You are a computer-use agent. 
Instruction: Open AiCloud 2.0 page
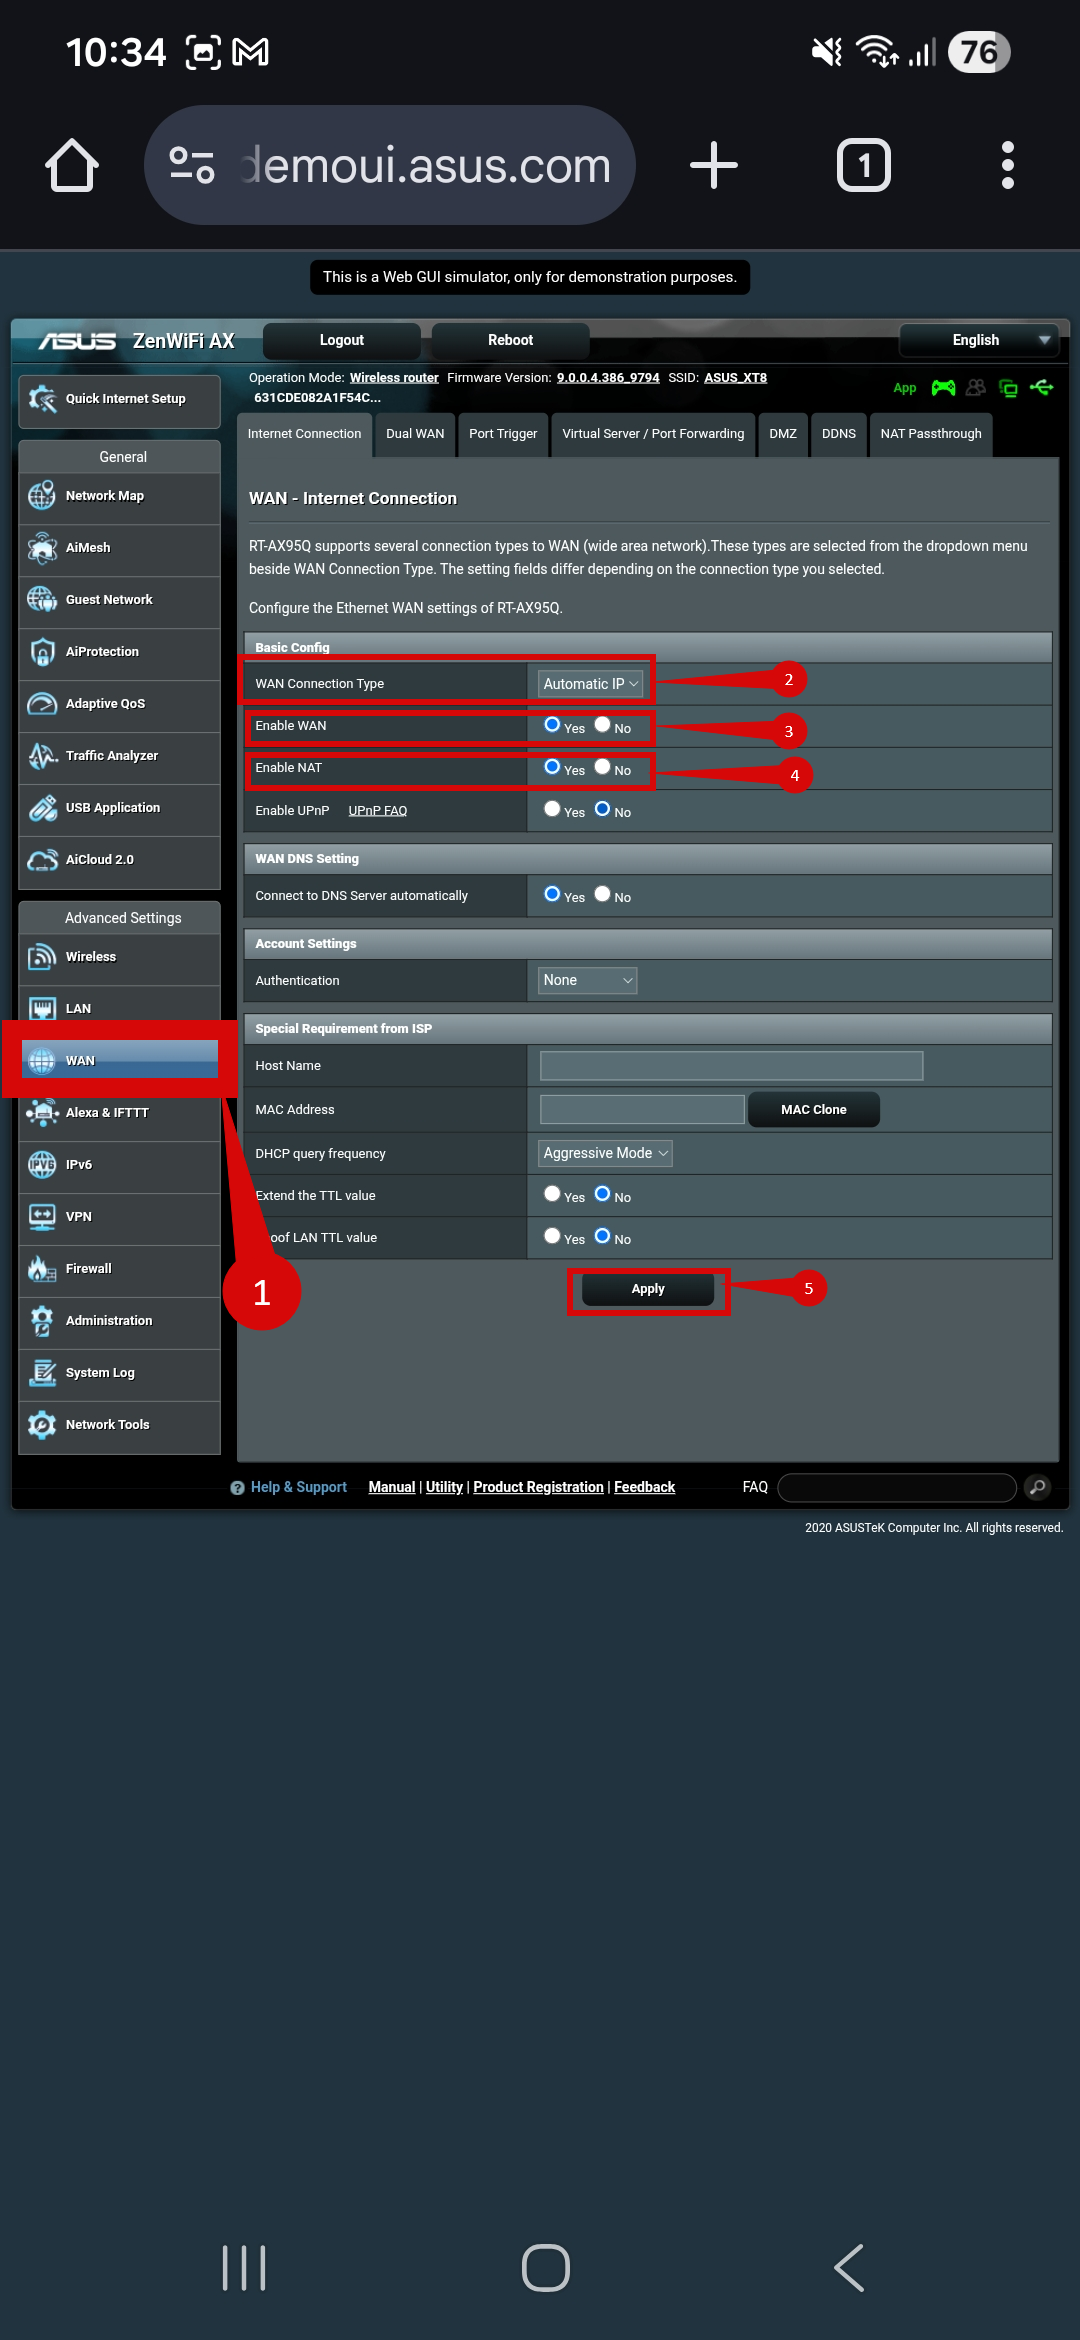coord(119,860)
